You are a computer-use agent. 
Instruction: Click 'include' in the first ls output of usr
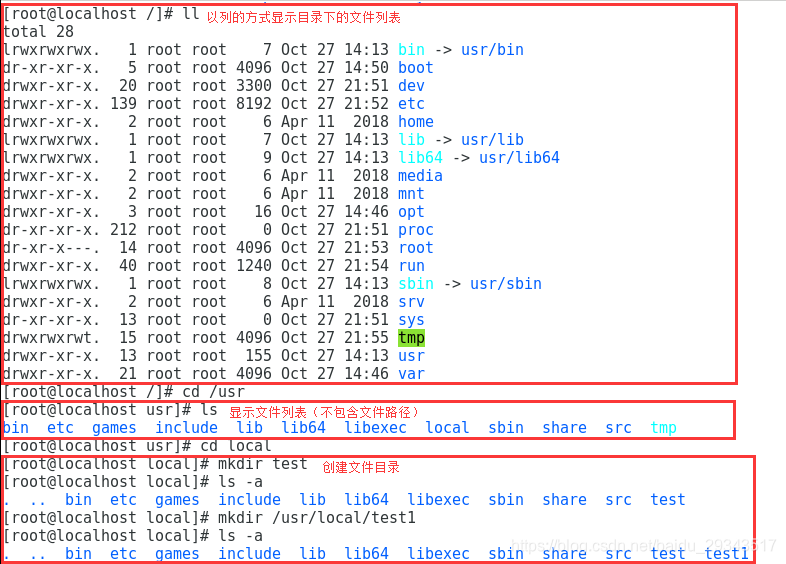[186, 428]
